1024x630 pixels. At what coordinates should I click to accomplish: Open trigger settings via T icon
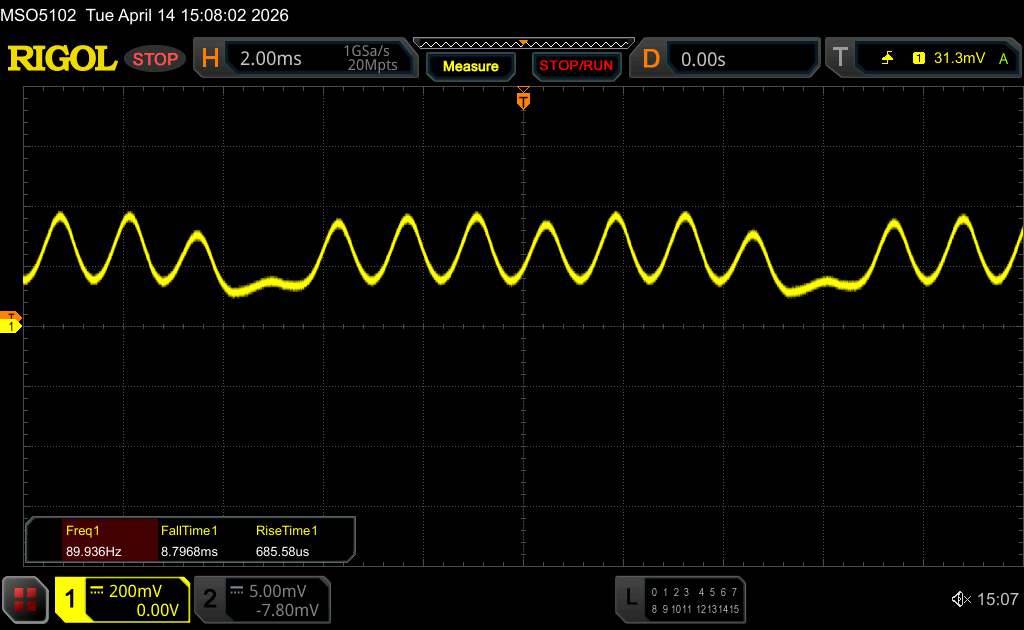coord(840,59)
